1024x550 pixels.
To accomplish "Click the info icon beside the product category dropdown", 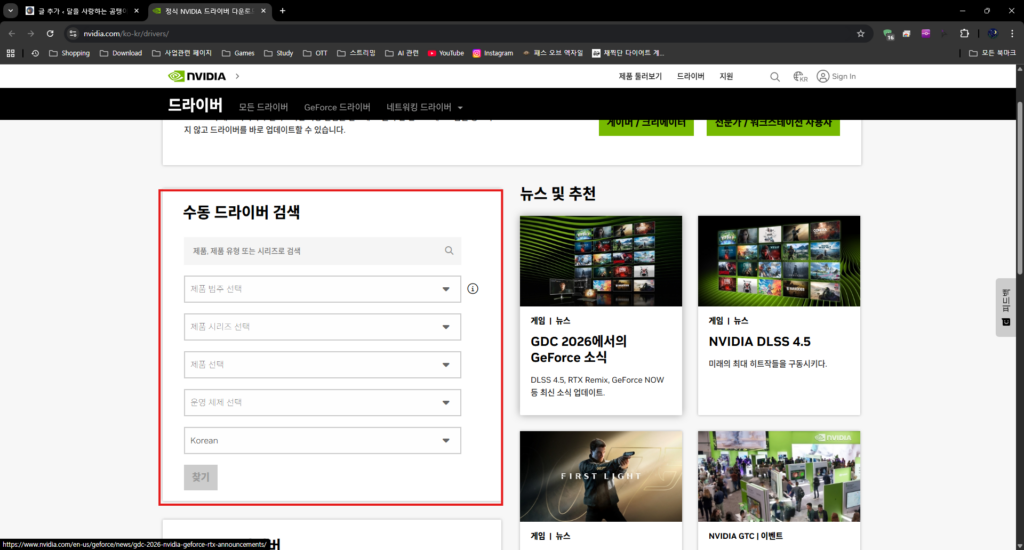I will pyautogui.click(x=473, y=289).
